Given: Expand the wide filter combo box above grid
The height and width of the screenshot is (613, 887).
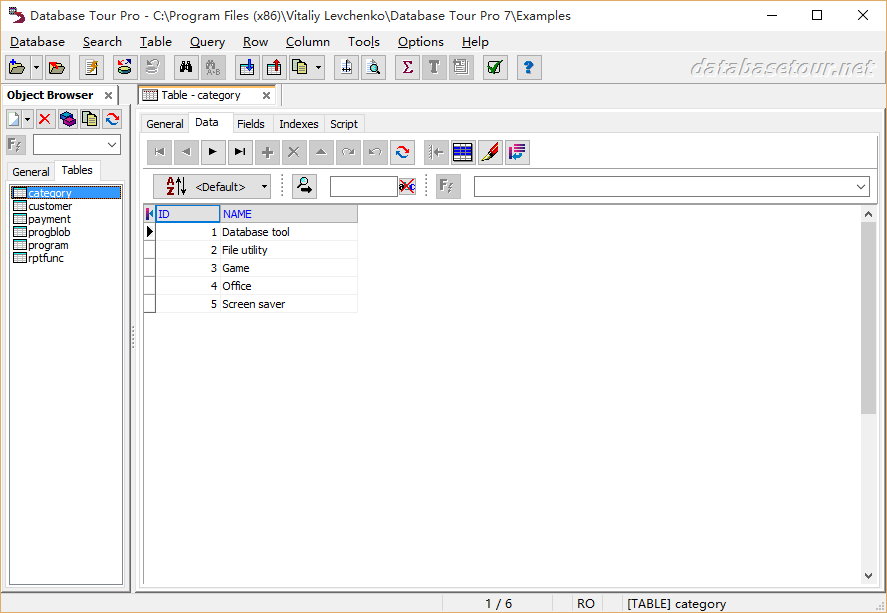Looking at the screenshot, I should coord(861,186).
